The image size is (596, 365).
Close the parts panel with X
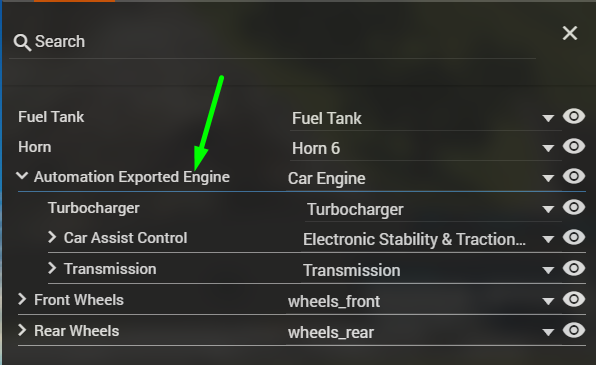tap(570, 33)
